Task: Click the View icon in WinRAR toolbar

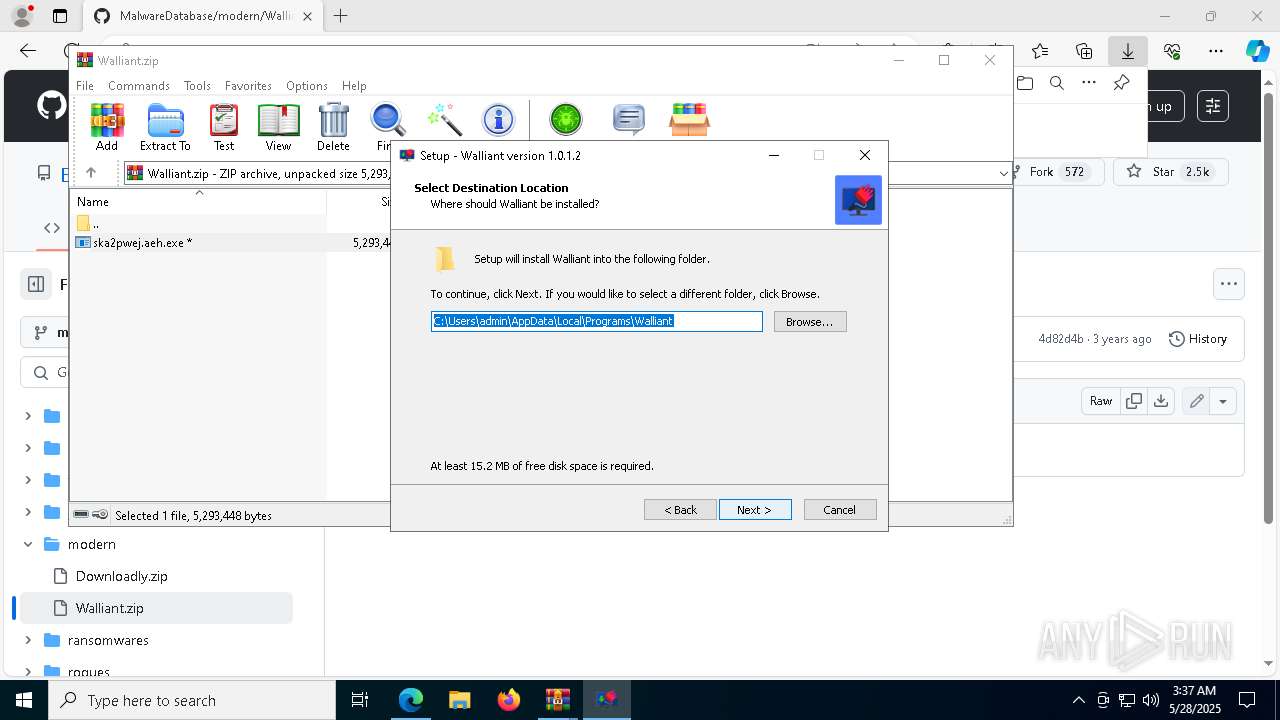Action: [x=278, y=127]
